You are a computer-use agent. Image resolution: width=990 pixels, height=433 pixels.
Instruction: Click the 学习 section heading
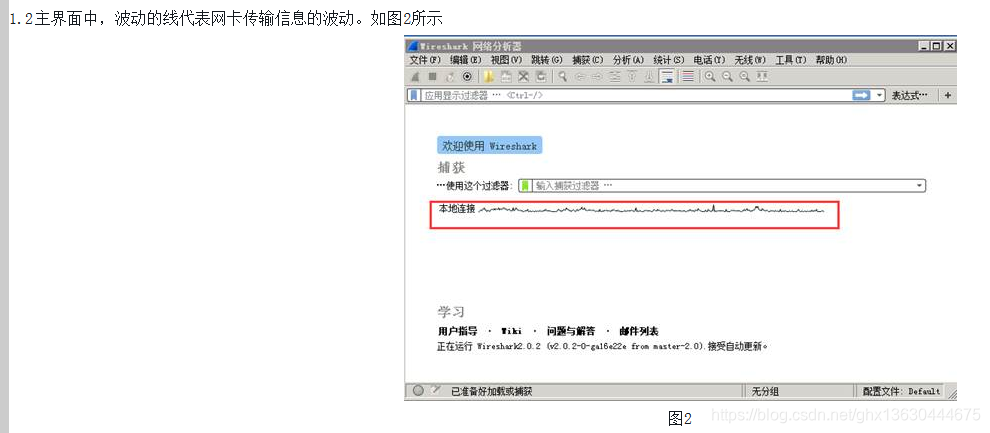pos(451,312)
